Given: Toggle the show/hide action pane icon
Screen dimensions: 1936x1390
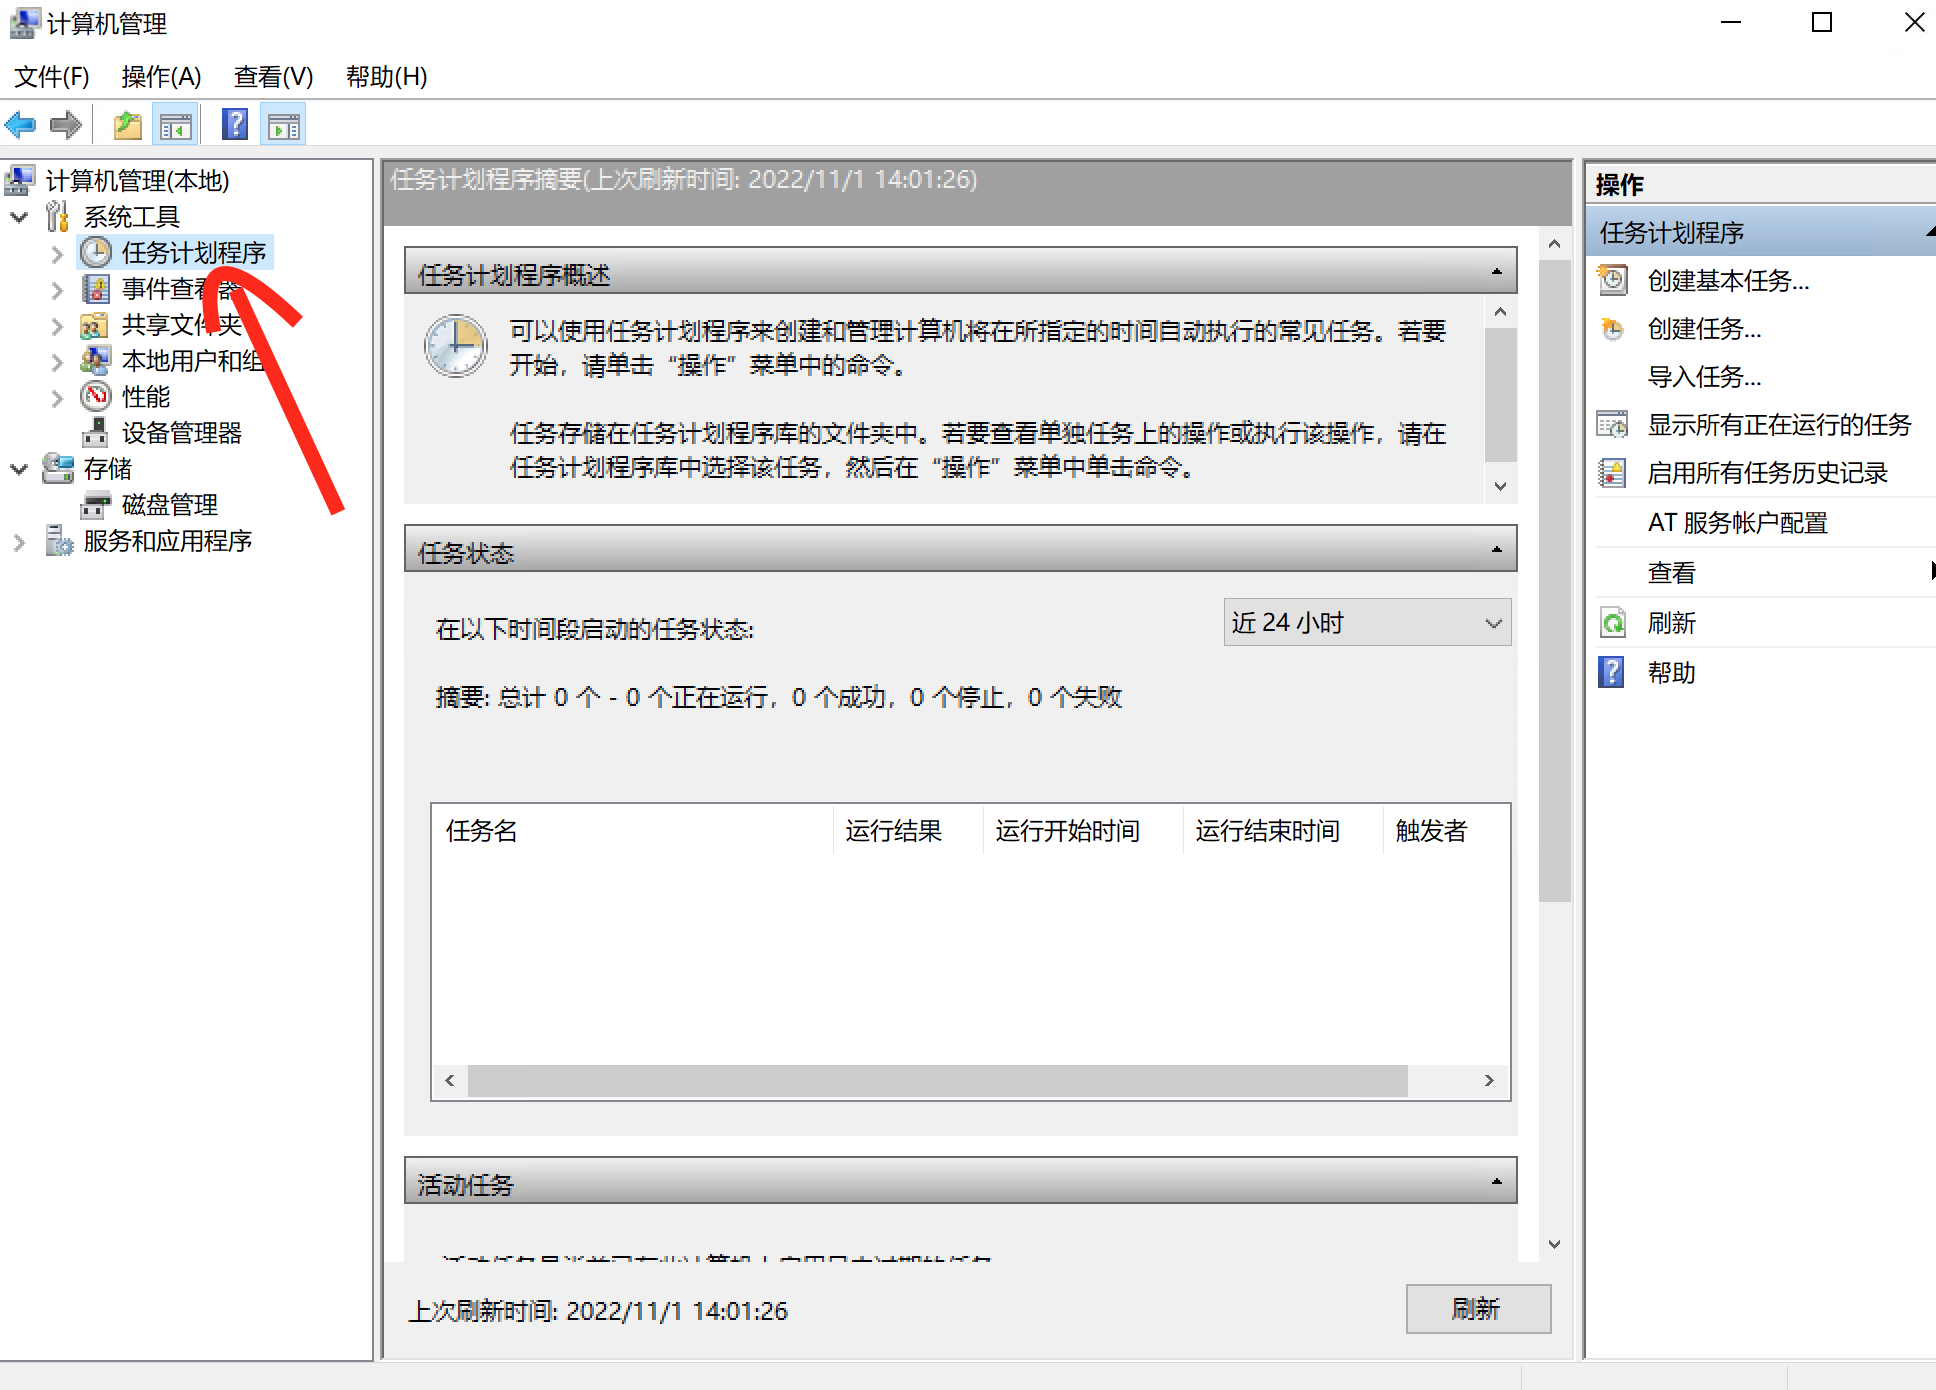Looking at the screenshot, I should click(284, 125).
